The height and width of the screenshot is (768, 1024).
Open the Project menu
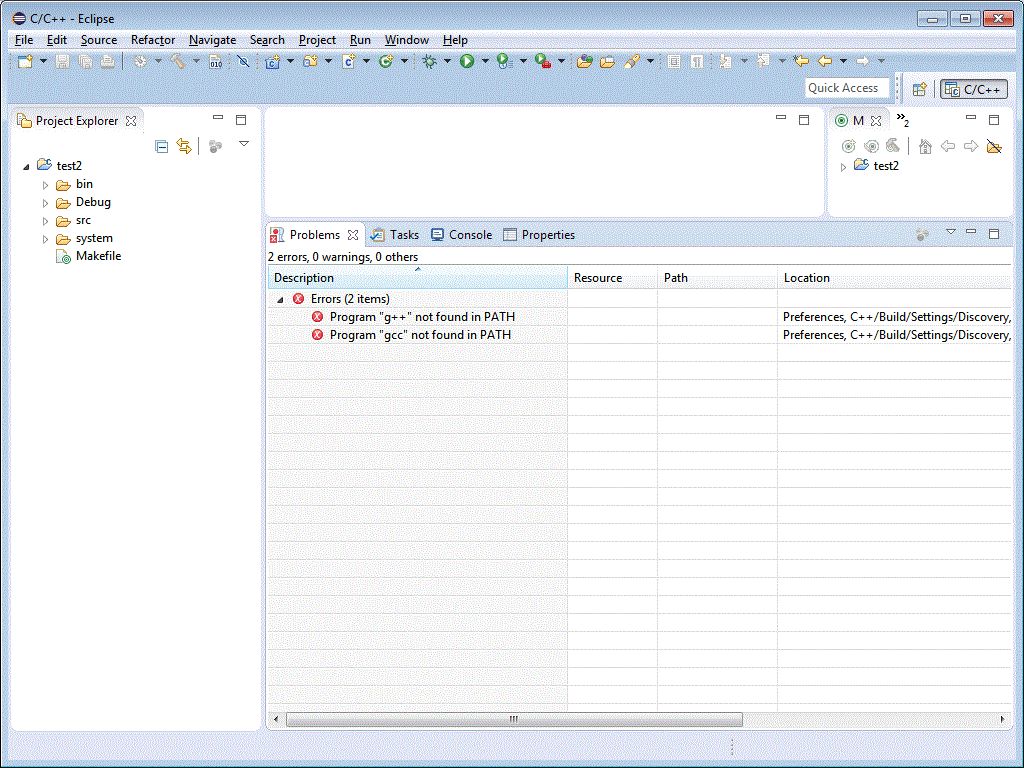click(317, 40)
